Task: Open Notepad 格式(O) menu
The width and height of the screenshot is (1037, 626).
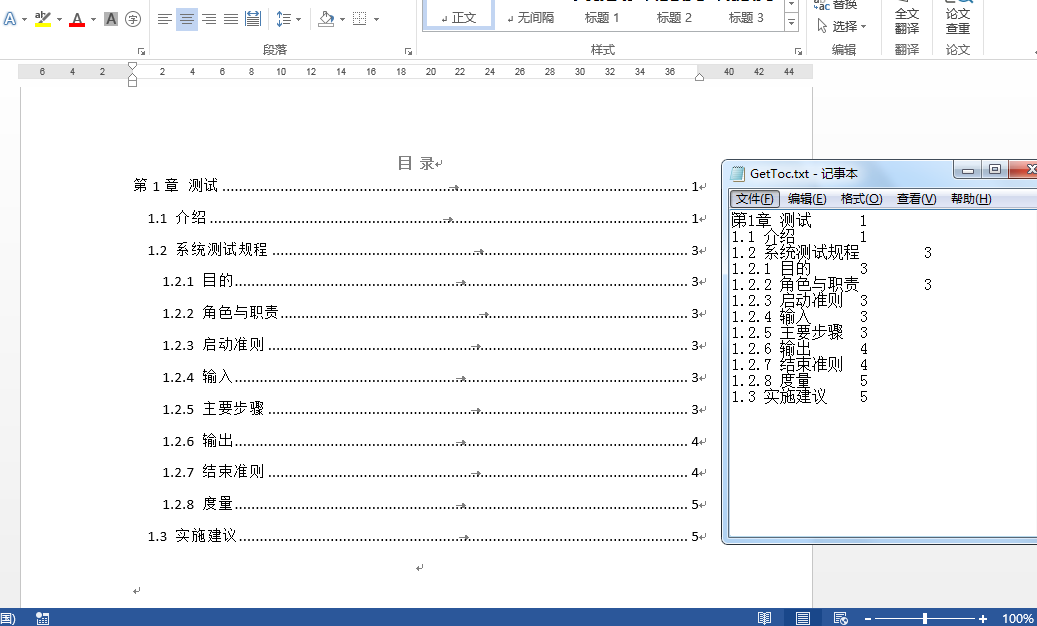Action: (x=862, y=199)
